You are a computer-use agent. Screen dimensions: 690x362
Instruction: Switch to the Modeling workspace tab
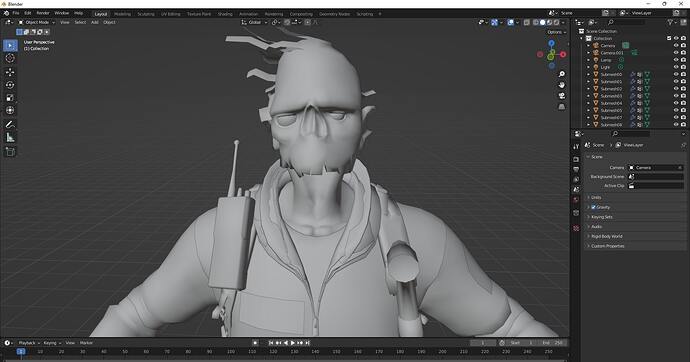122,14
